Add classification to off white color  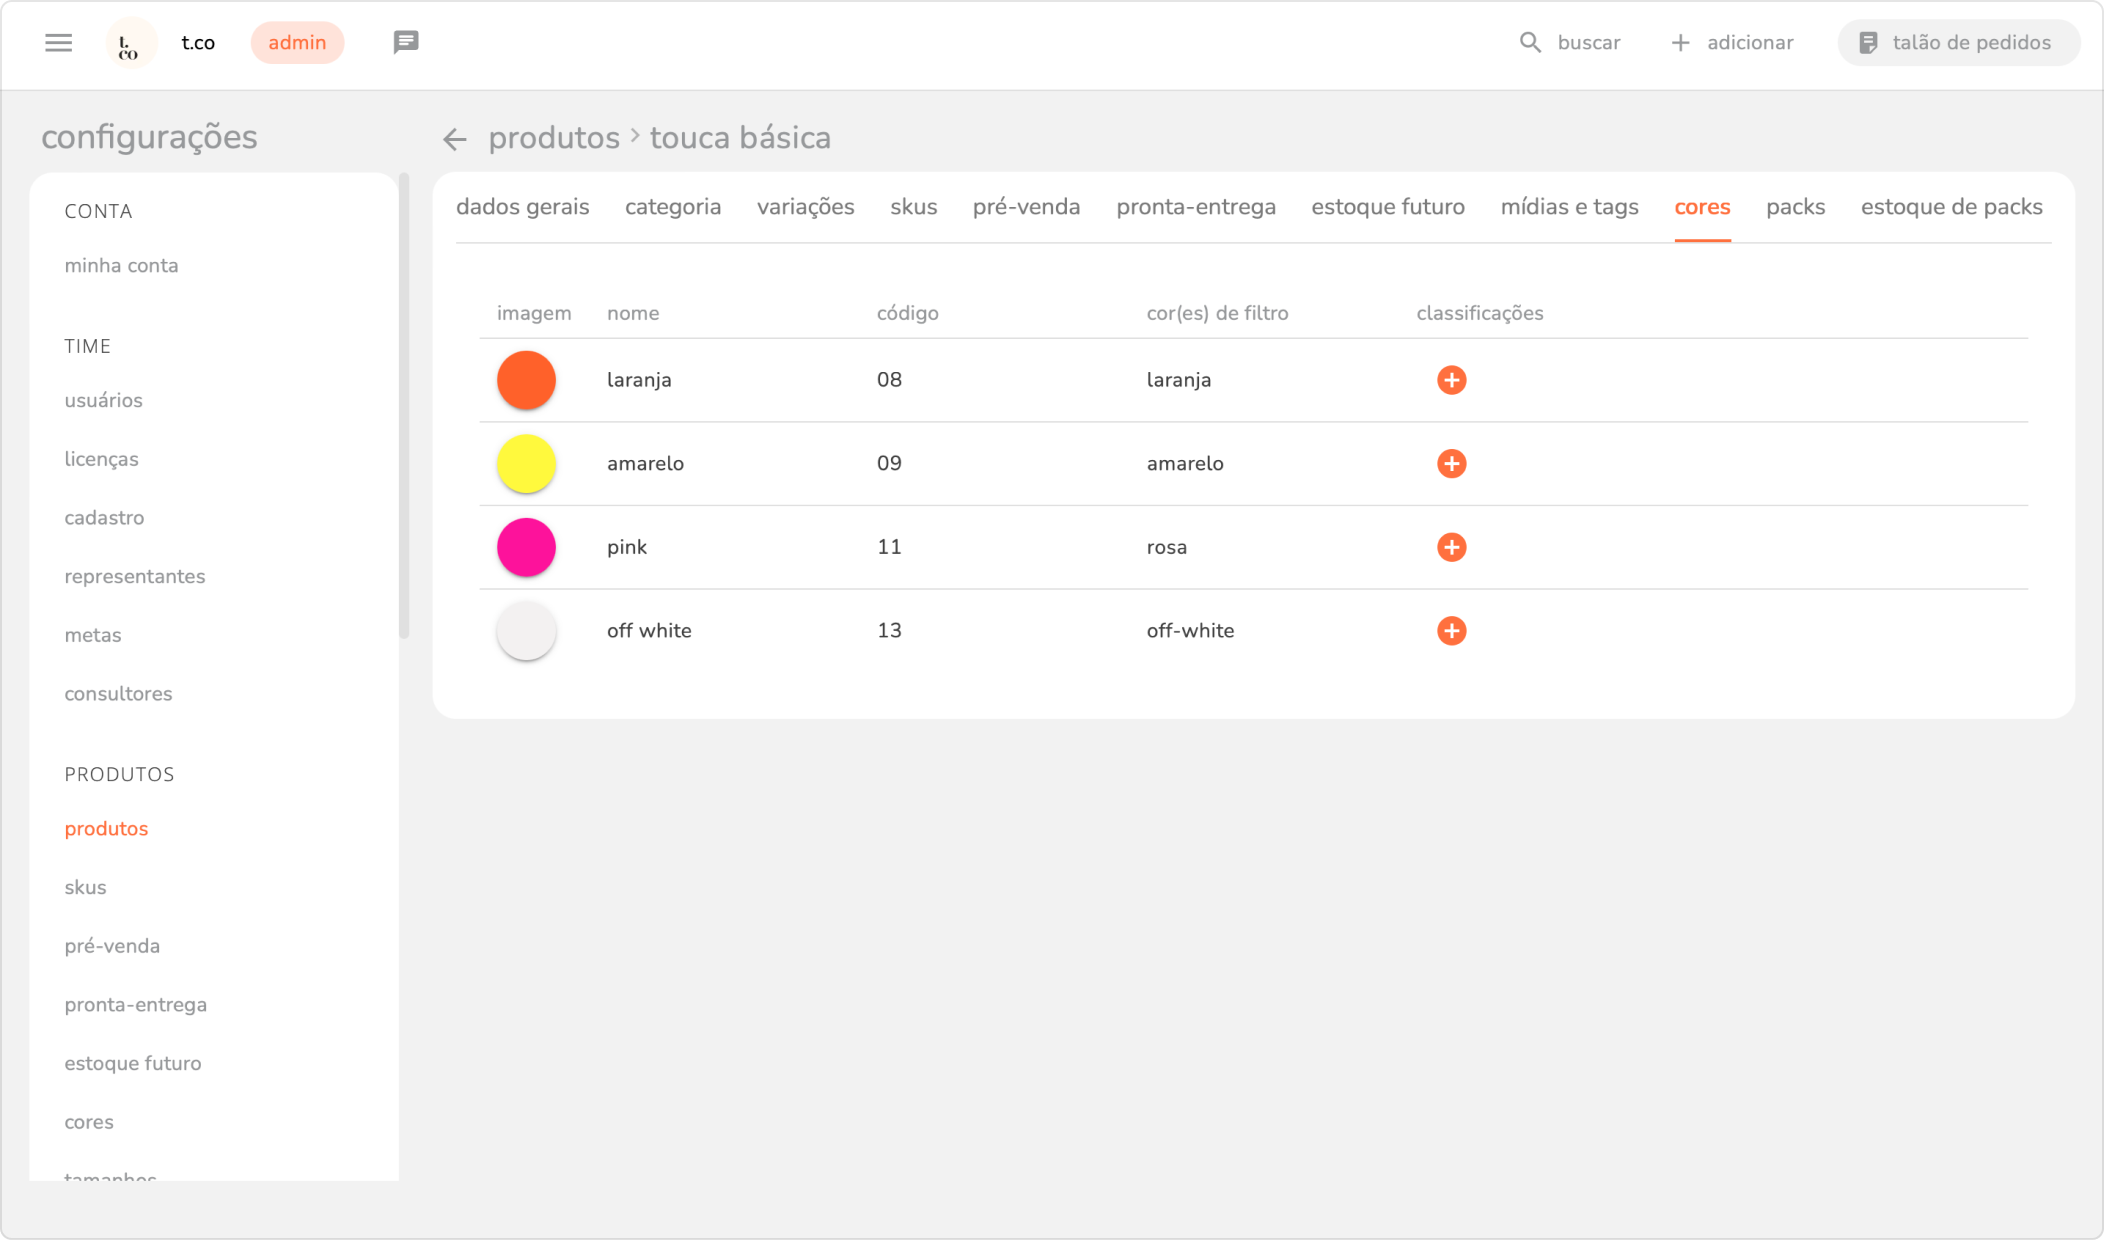pyautogui.click(x=1451, y=631)
